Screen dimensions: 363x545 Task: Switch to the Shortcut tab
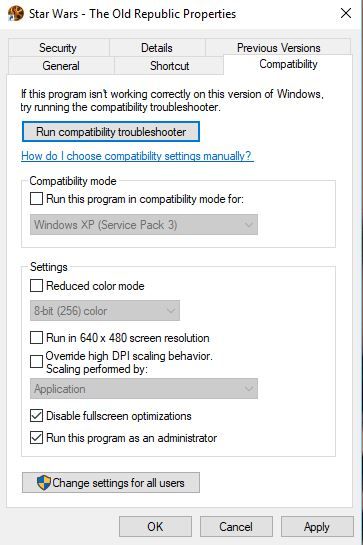click(169, 66)
